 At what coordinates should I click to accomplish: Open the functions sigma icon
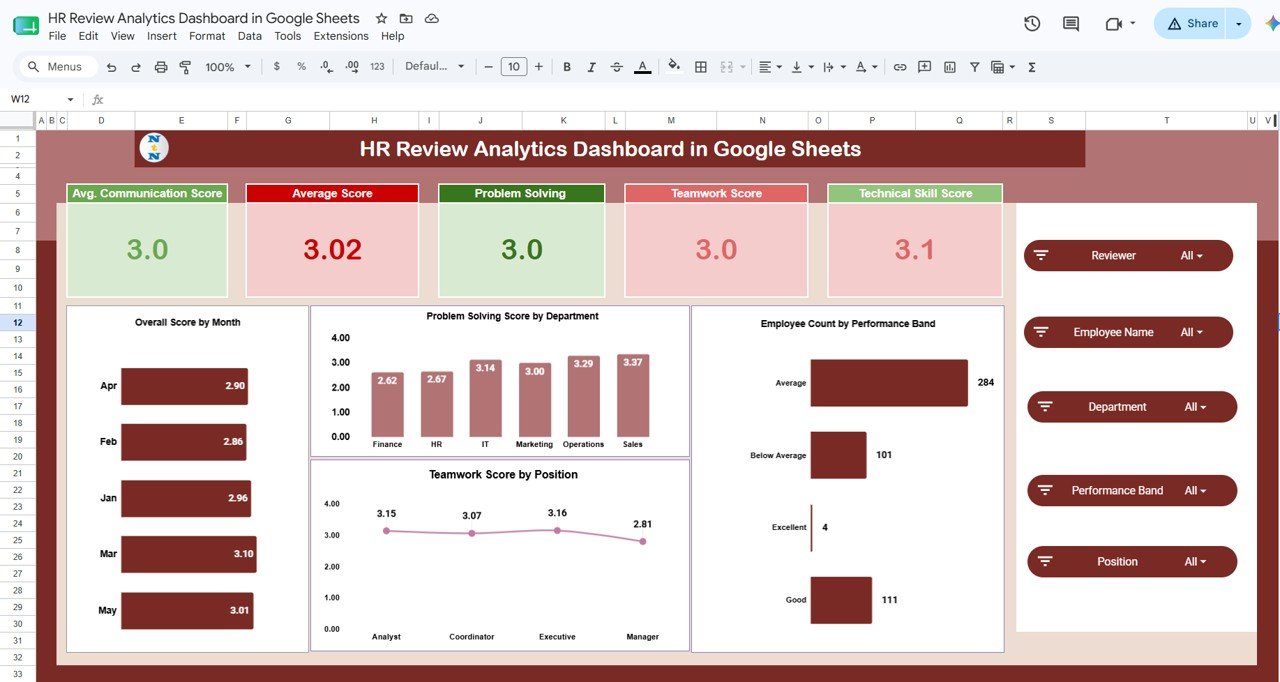(x=1032, y=67)
